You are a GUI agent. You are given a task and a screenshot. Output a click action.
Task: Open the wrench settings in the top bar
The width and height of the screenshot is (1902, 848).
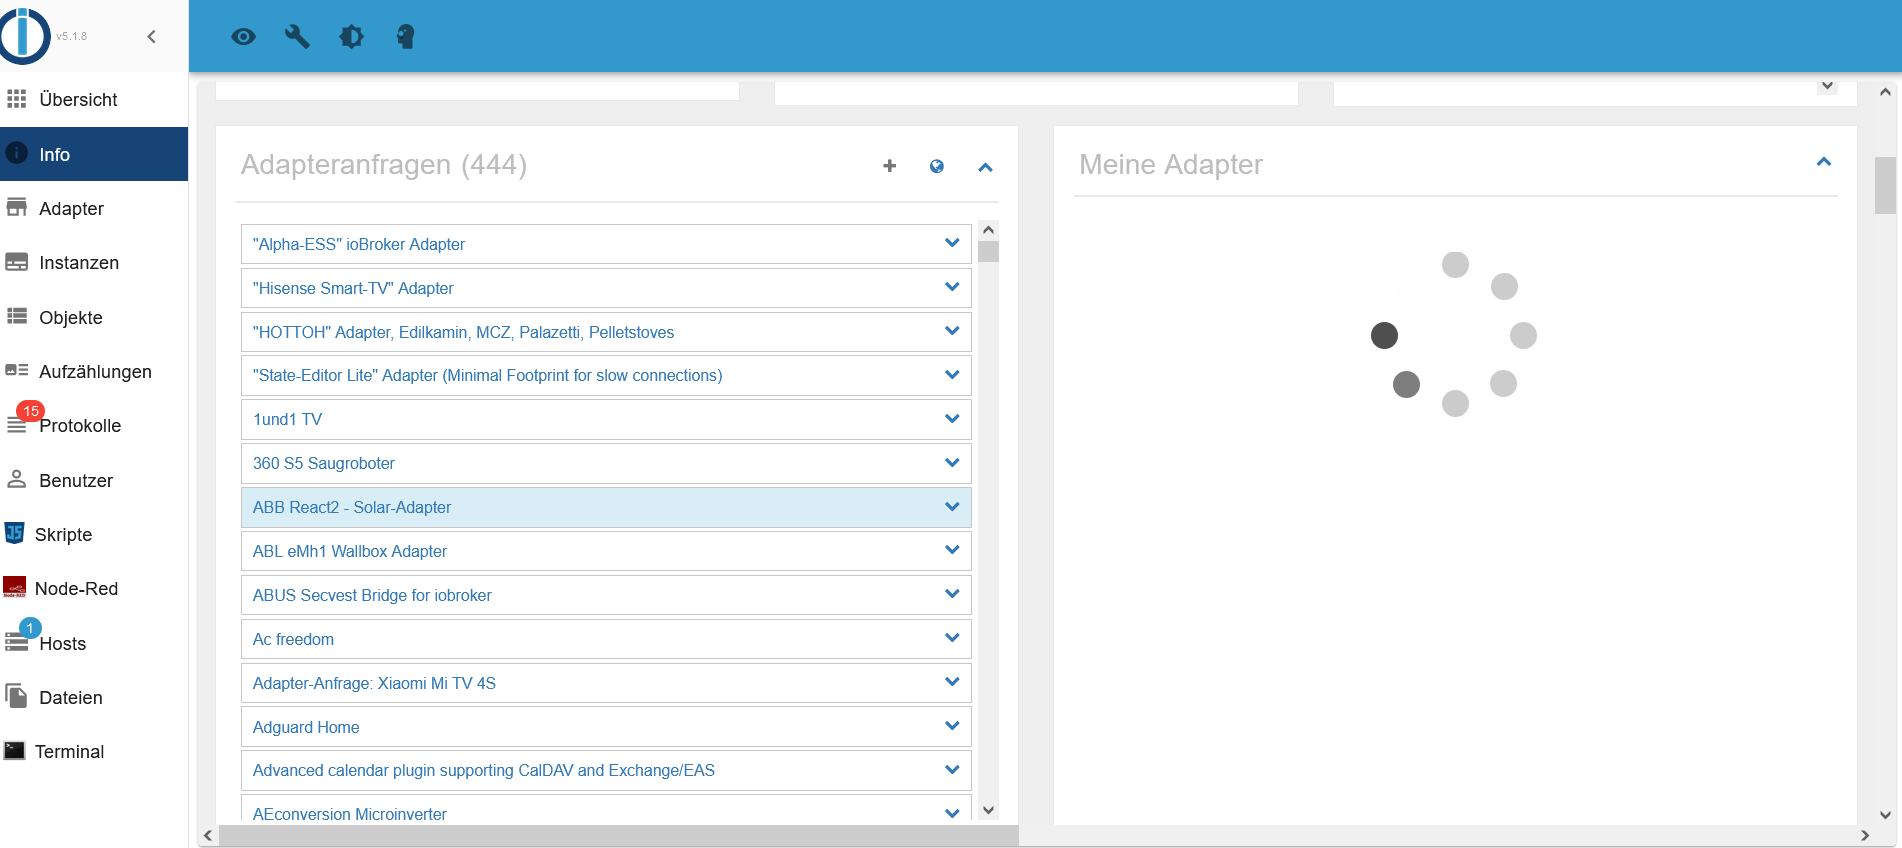coord(297,37)
